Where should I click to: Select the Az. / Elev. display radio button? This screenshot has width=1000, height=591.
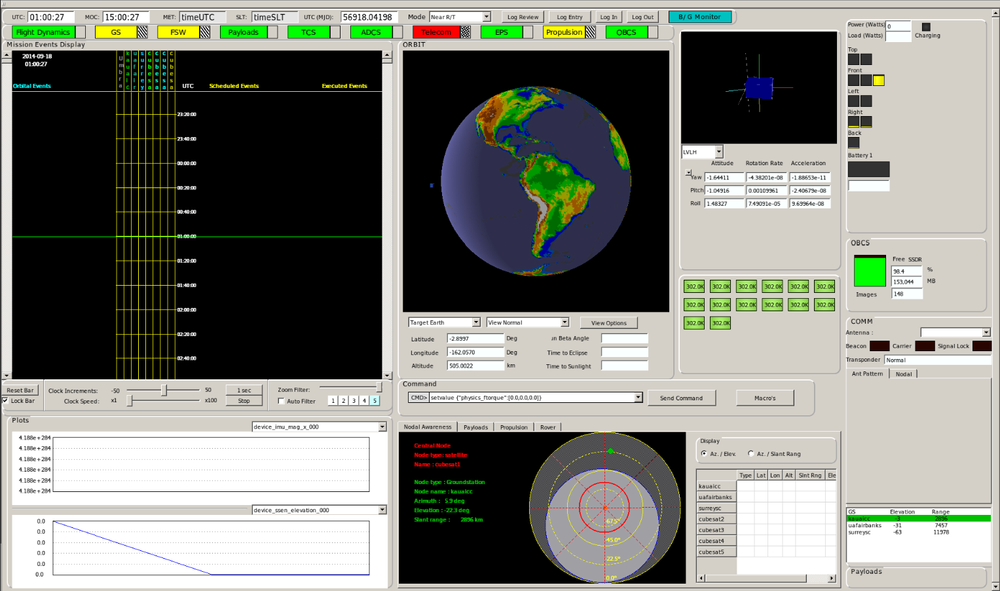[704, 454]
